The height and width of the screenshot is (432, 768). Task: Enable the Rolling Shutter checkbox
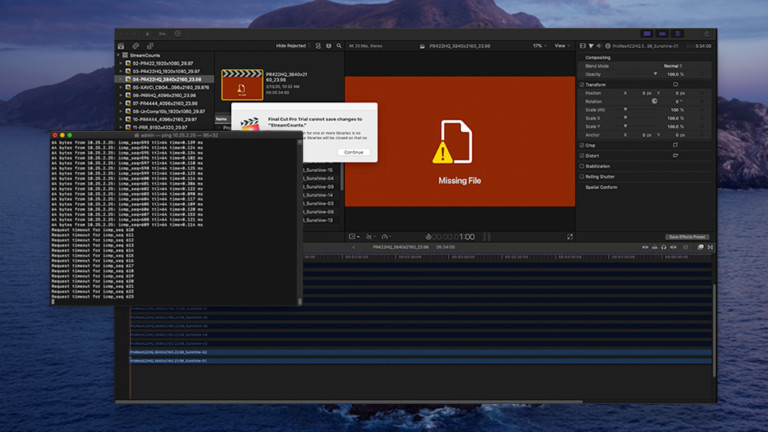coord(583,177)
